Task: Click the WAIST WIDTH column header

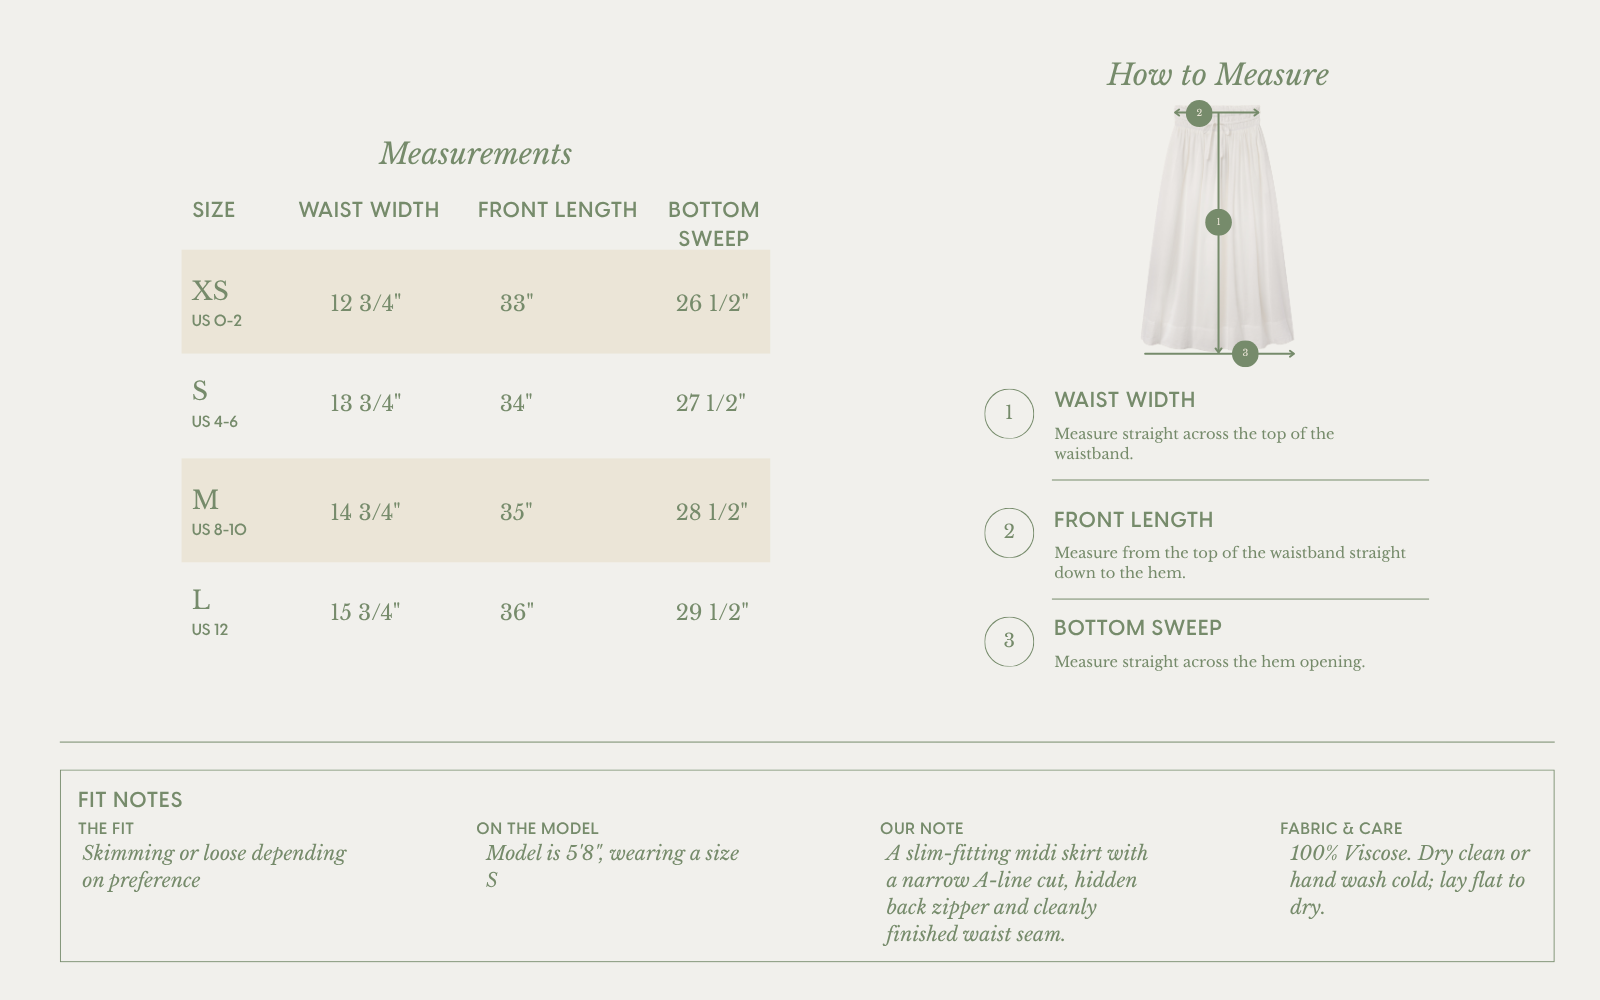Action: 368,210
